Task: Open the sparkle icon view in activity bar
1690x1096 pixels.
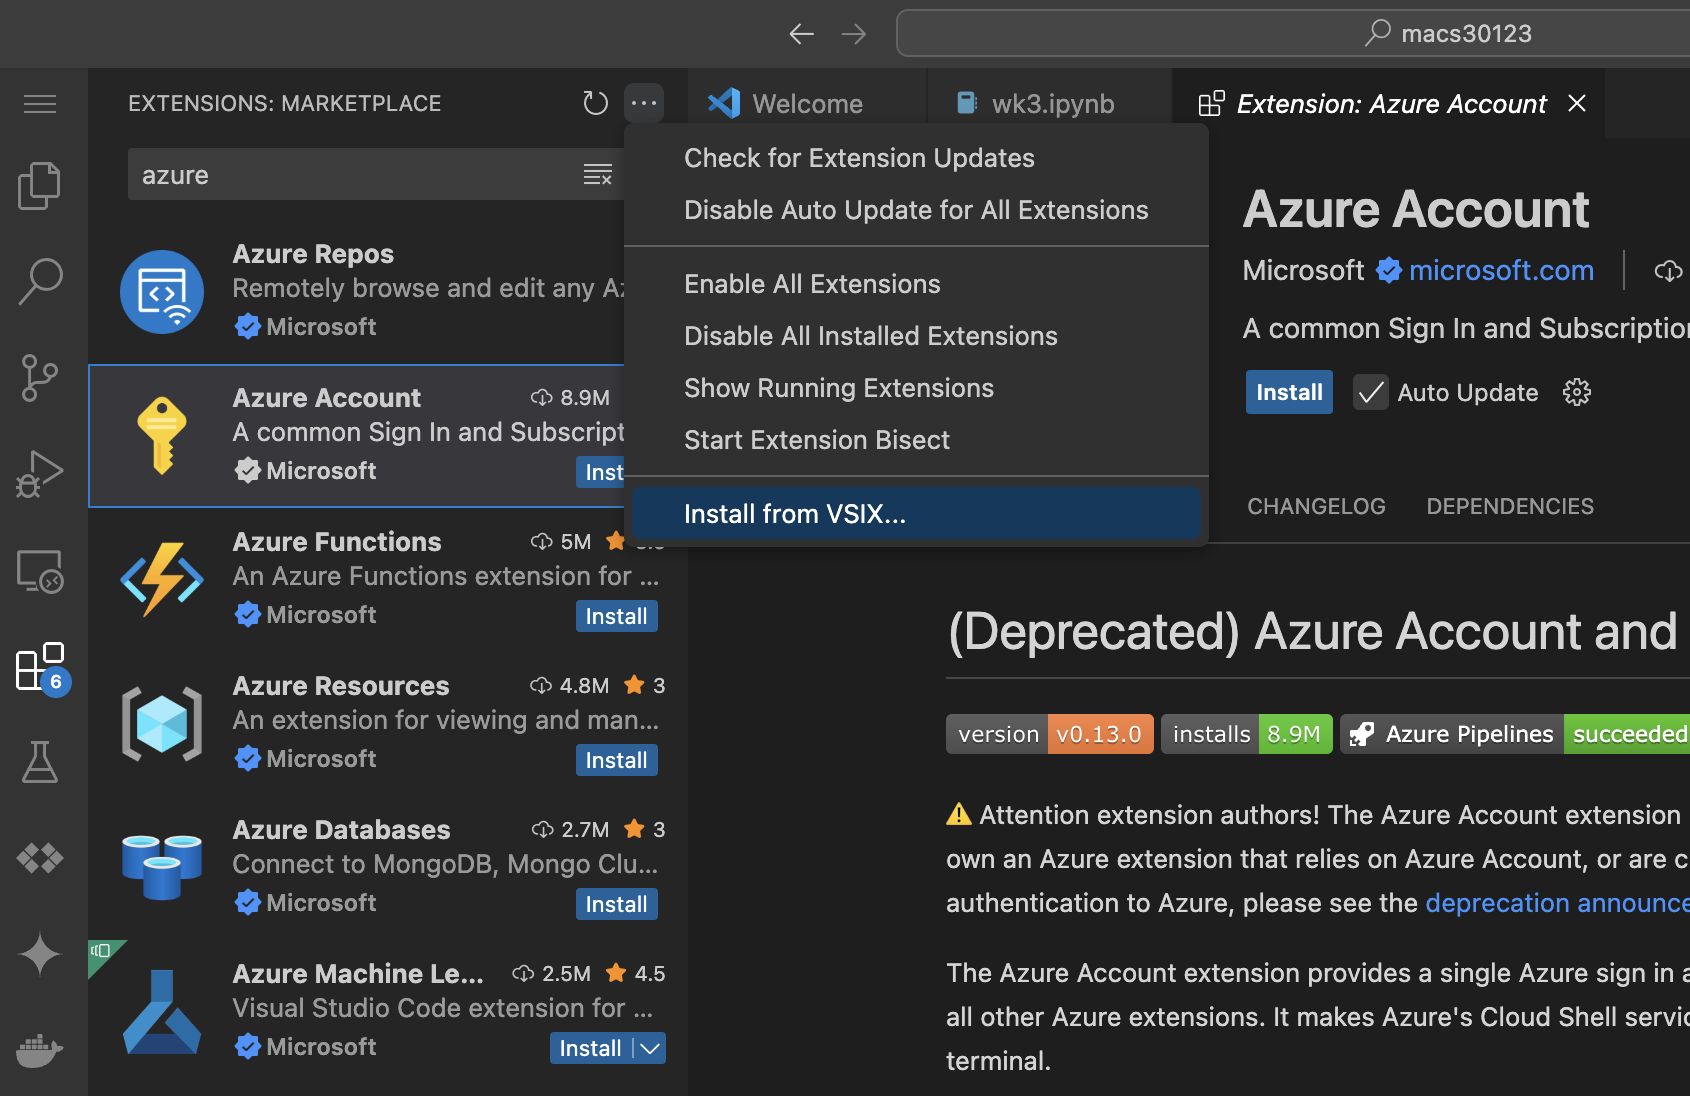Action: tap(40, 954)
